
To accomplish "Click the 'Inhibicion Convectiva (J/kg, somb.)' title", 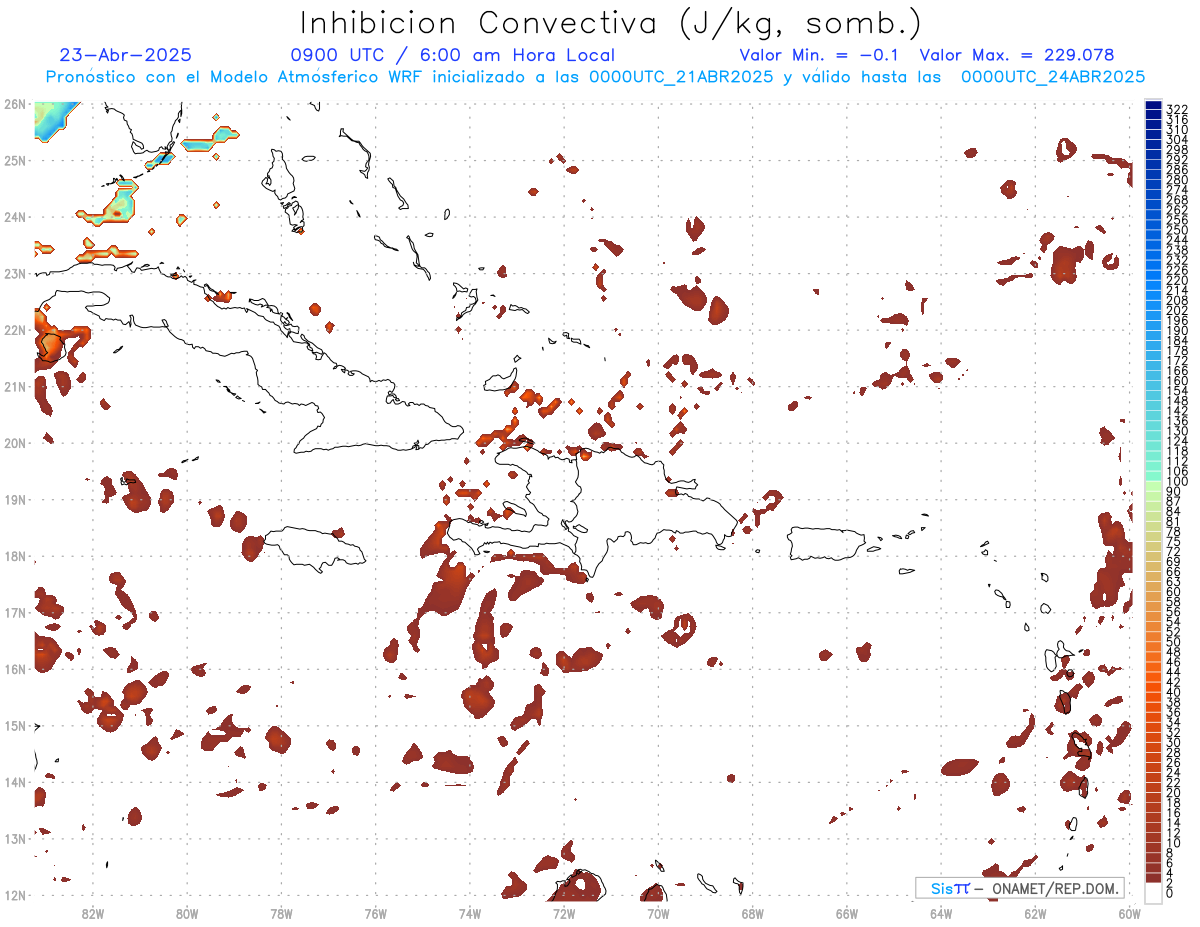I will pos(611,23).
